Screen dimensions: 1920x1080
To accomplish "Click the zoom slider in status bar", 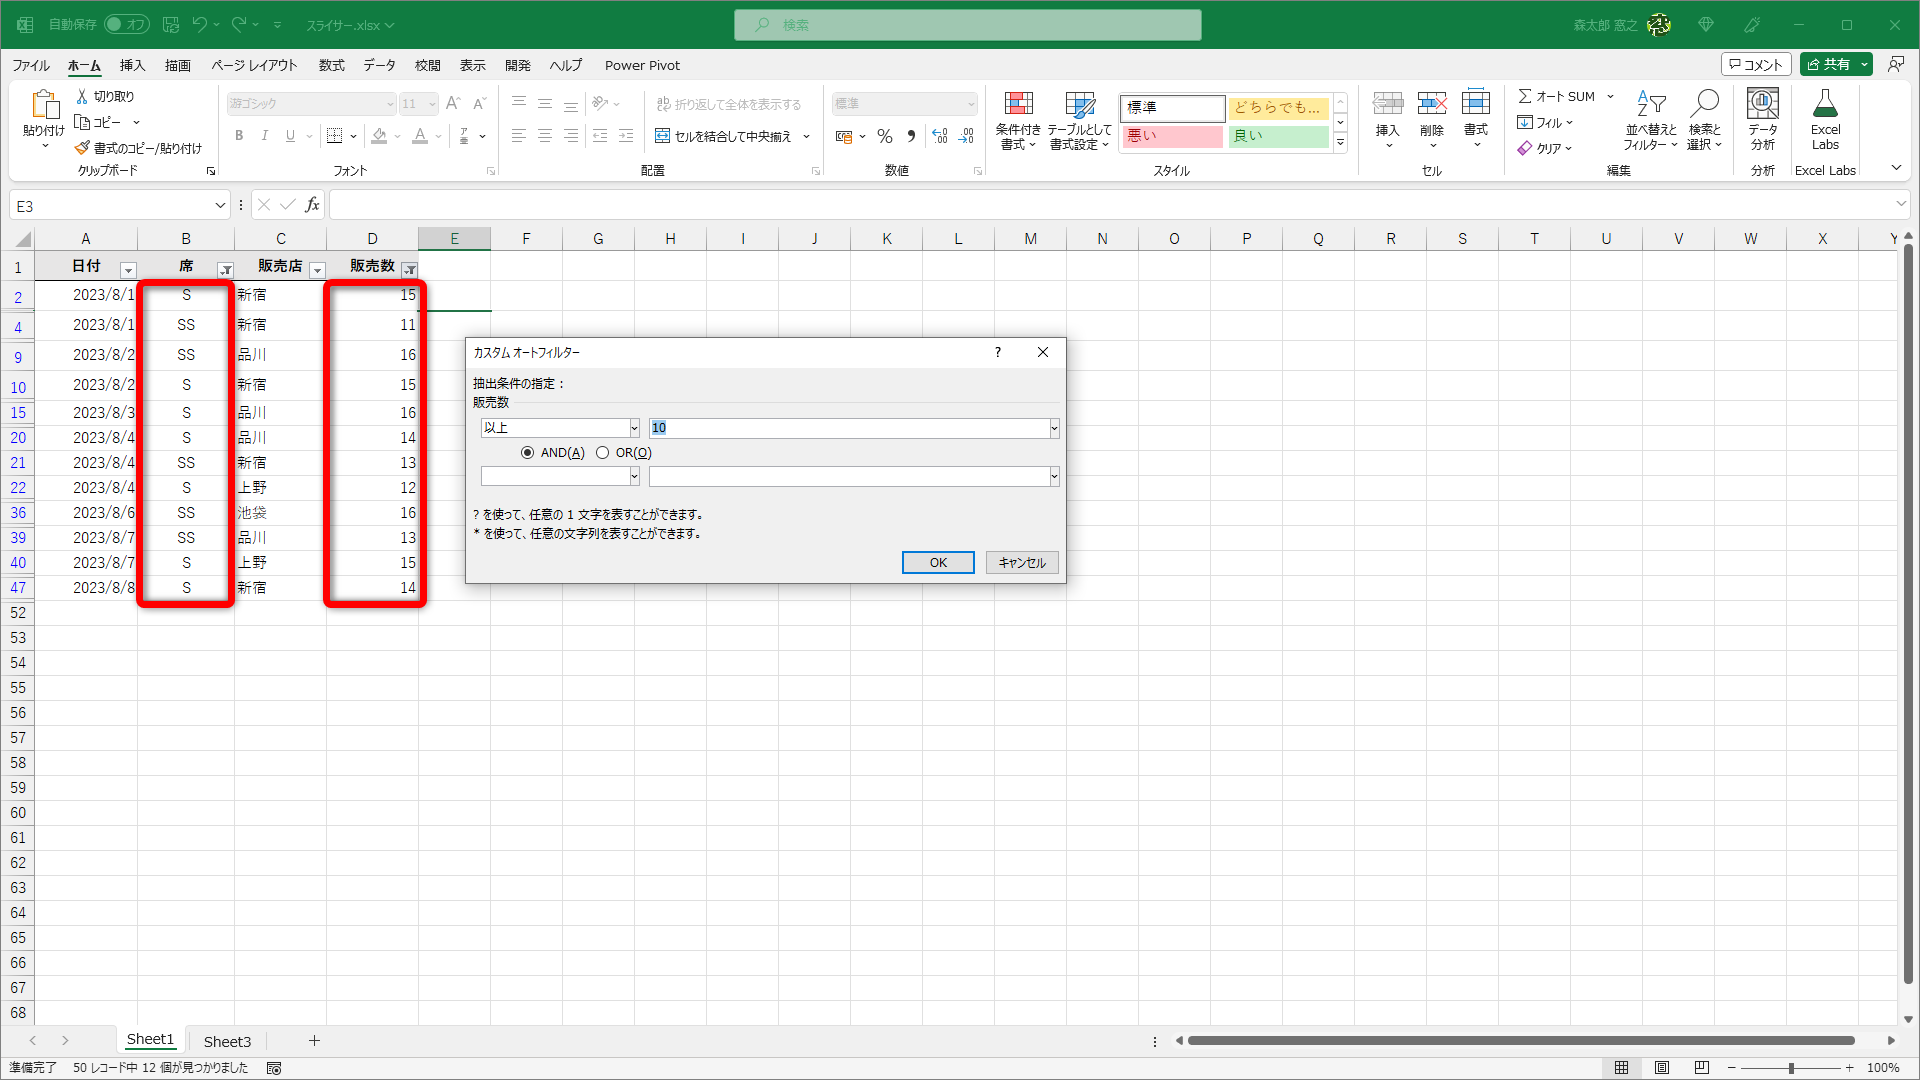I will point(1790,1068).
